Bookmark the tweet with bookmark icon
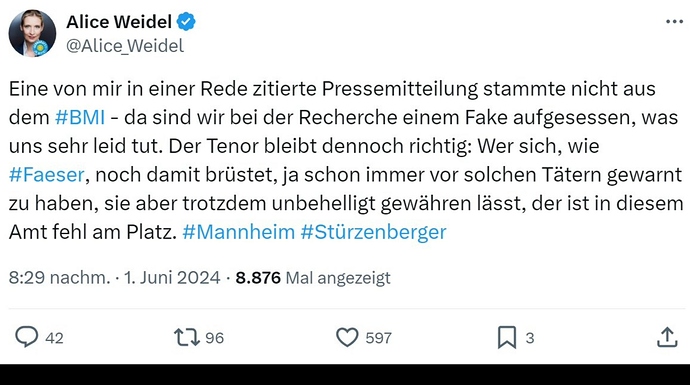 pos(507,337)
